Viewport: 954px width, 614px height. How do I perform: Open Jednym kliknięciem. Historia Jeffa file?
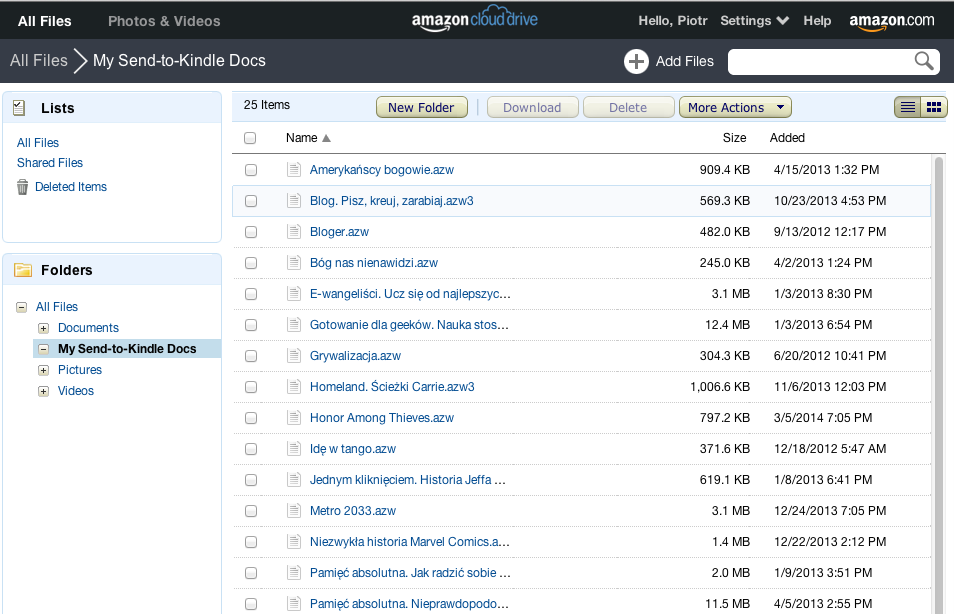408,480
